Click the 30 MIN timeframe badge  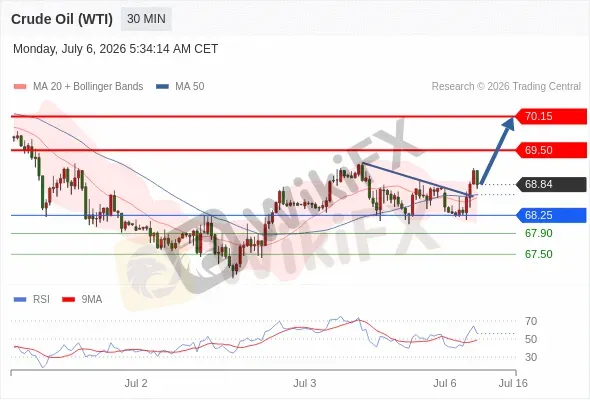(x=146, y=19)
